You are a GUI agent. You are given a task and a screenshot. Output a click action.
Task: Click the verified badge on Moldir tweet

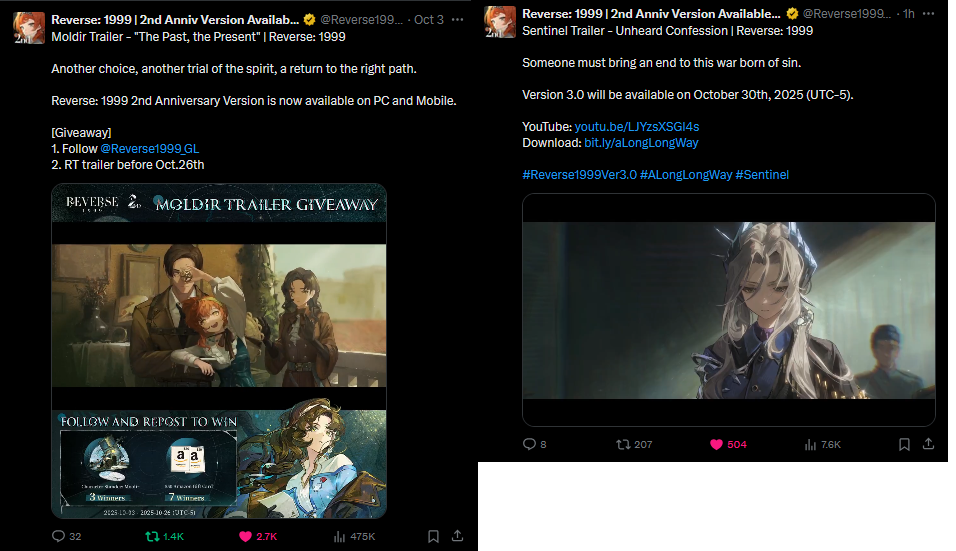point(310,20)
